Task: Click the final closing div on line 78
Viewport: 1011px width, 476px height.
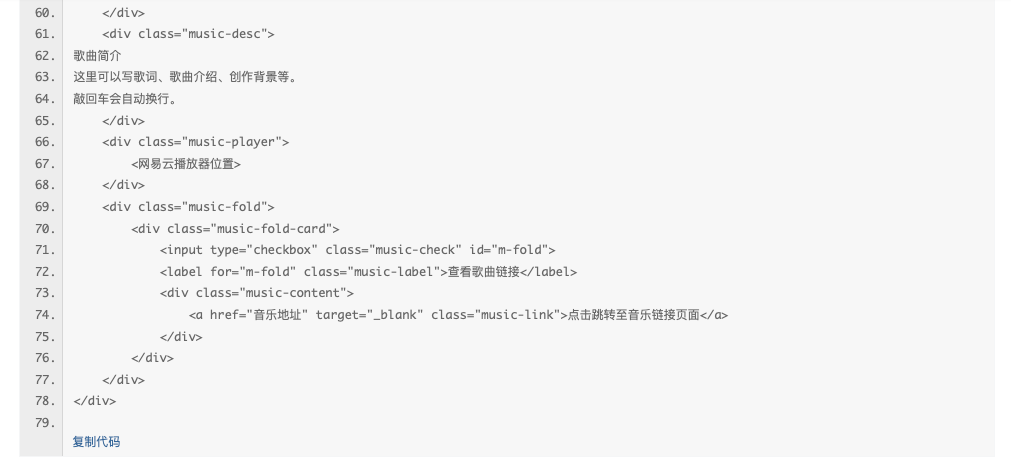Action: pyautogui.click(x=95, y=401)
